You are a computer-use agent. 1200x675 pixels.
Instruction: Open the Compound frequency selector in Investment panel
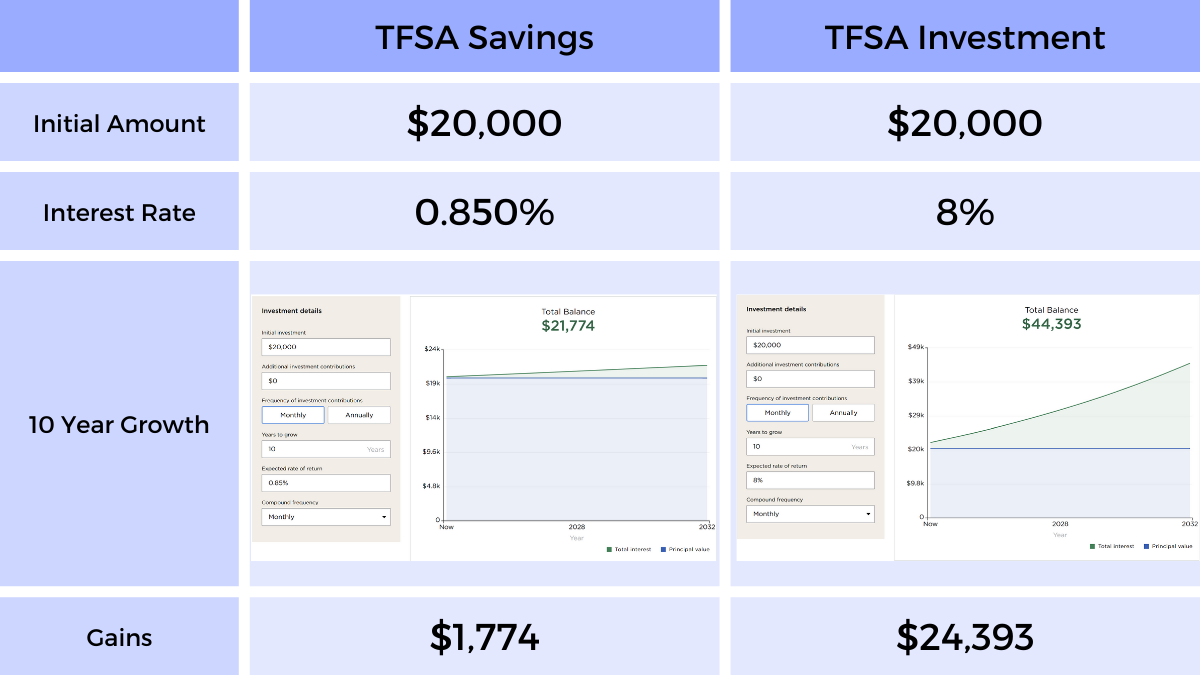[810, 513]
